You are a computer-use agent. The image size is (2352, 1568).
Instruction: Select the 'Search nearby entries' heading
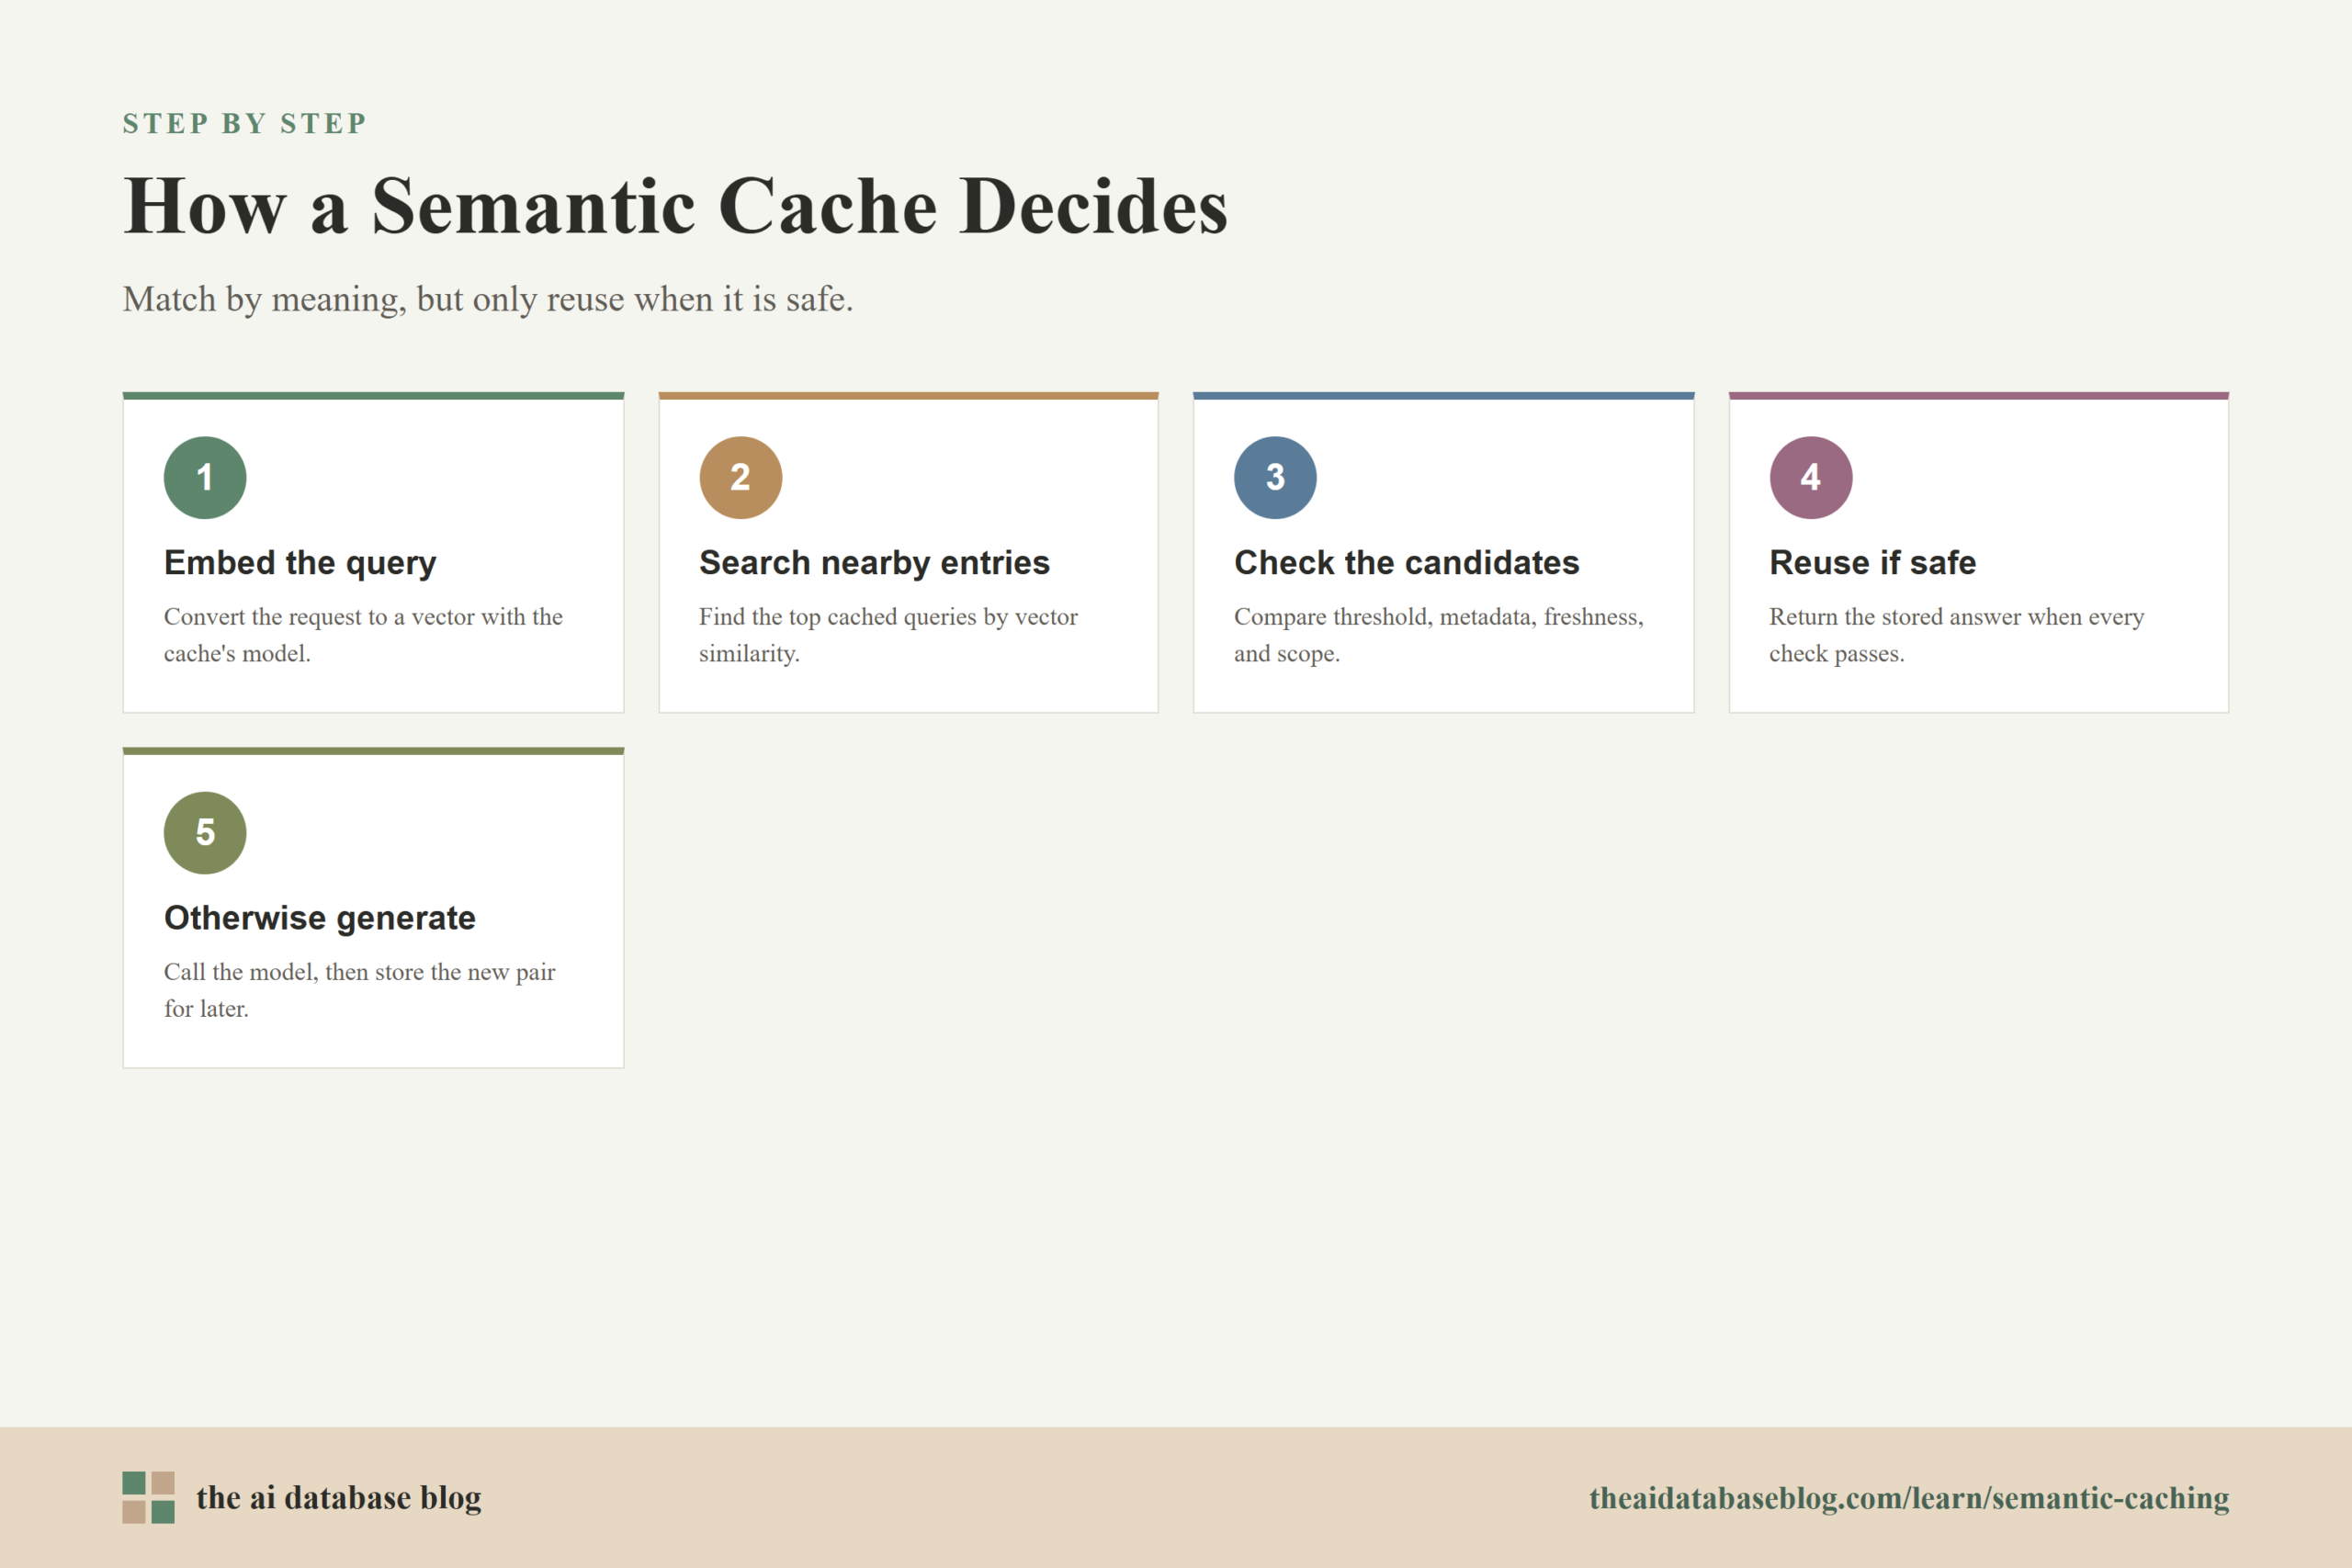pyautogui.click(x=874, y=563)
